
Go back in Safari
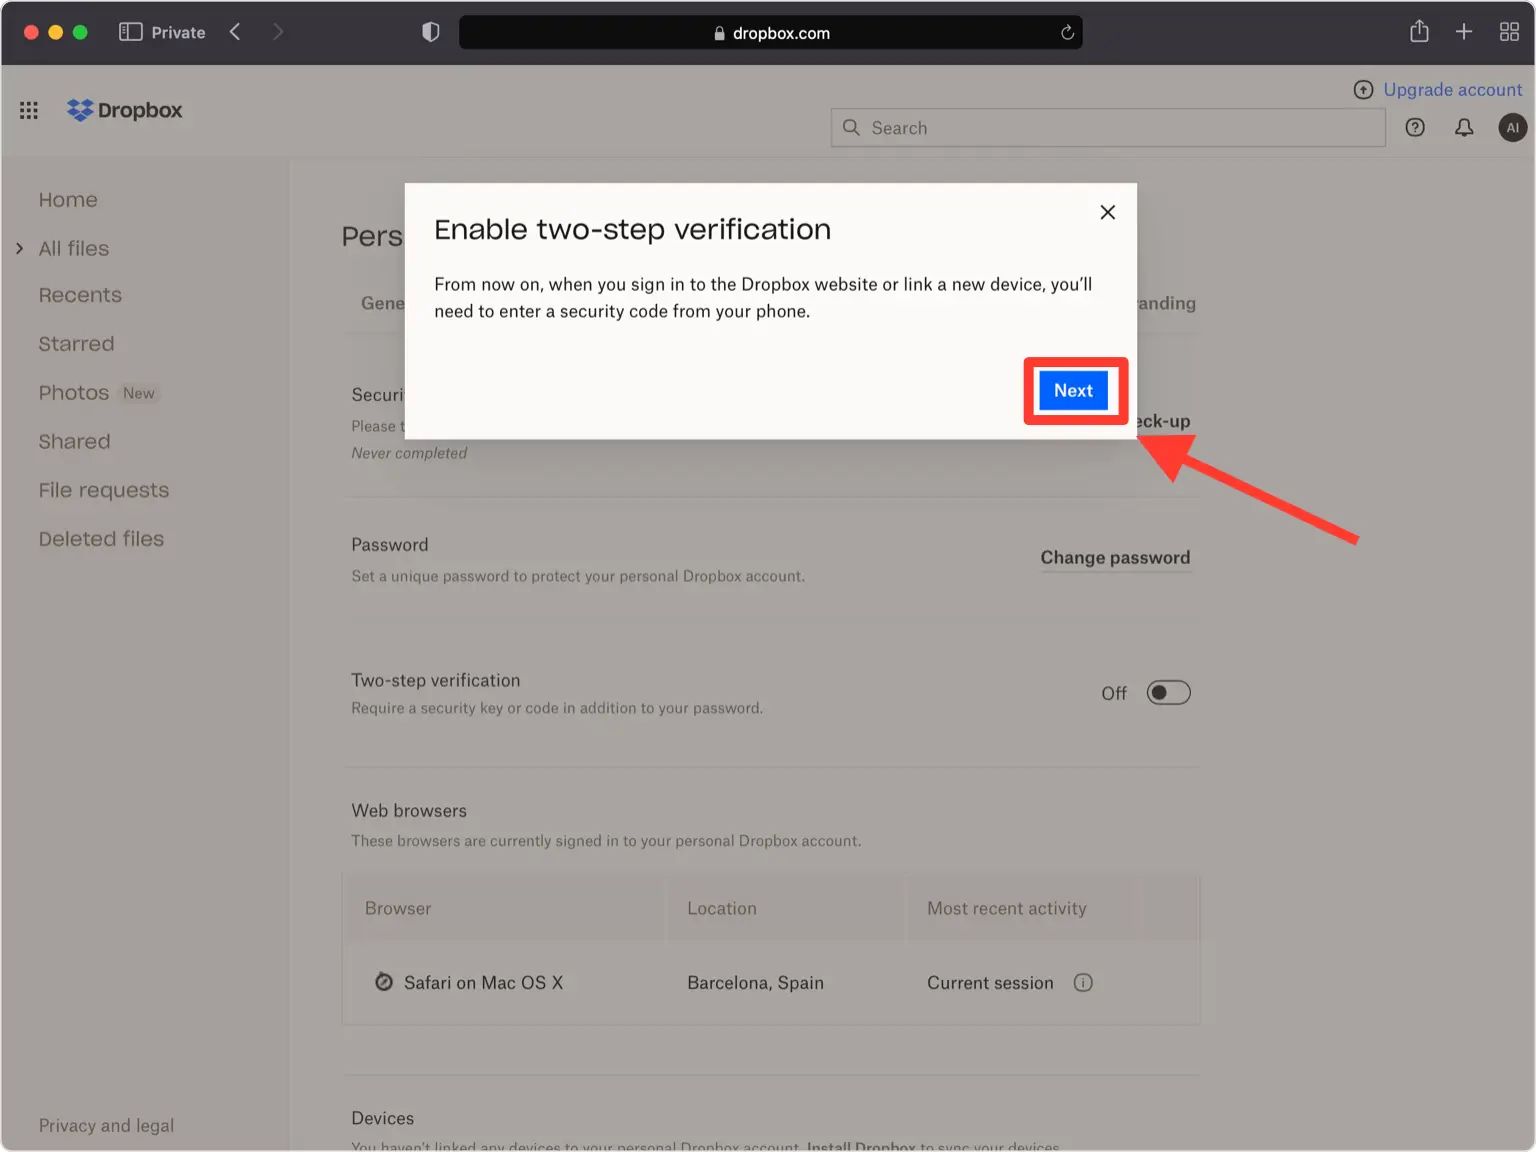235,32
